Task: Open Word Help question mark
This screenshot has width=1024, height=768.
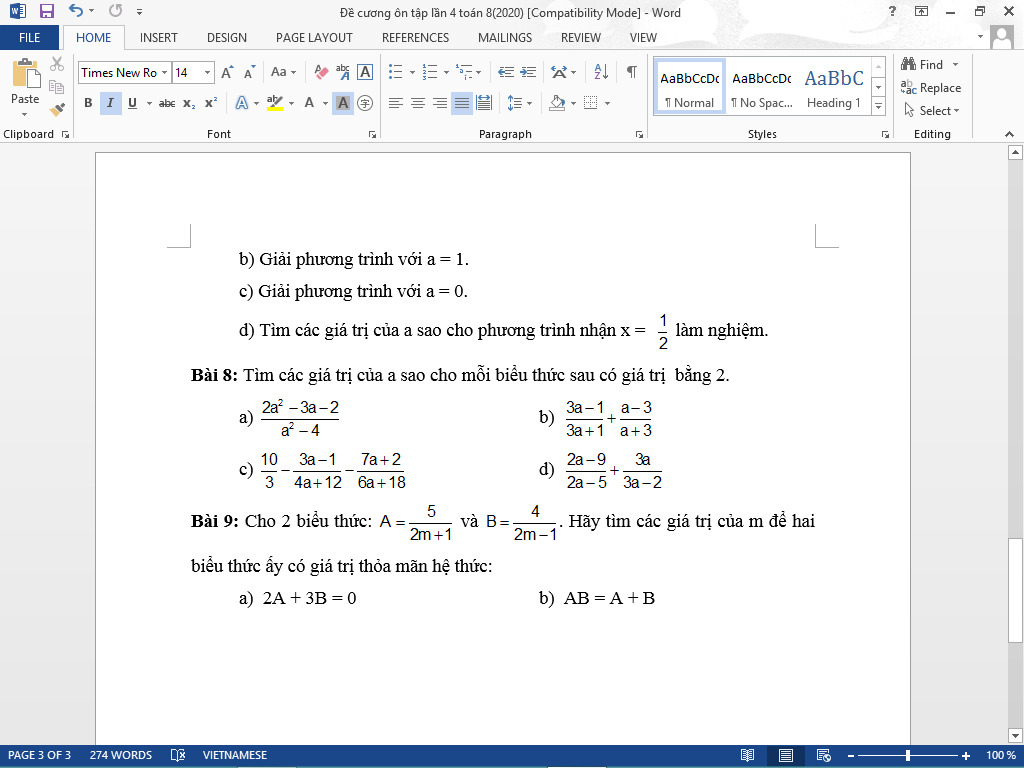Action: pos(892,11)
